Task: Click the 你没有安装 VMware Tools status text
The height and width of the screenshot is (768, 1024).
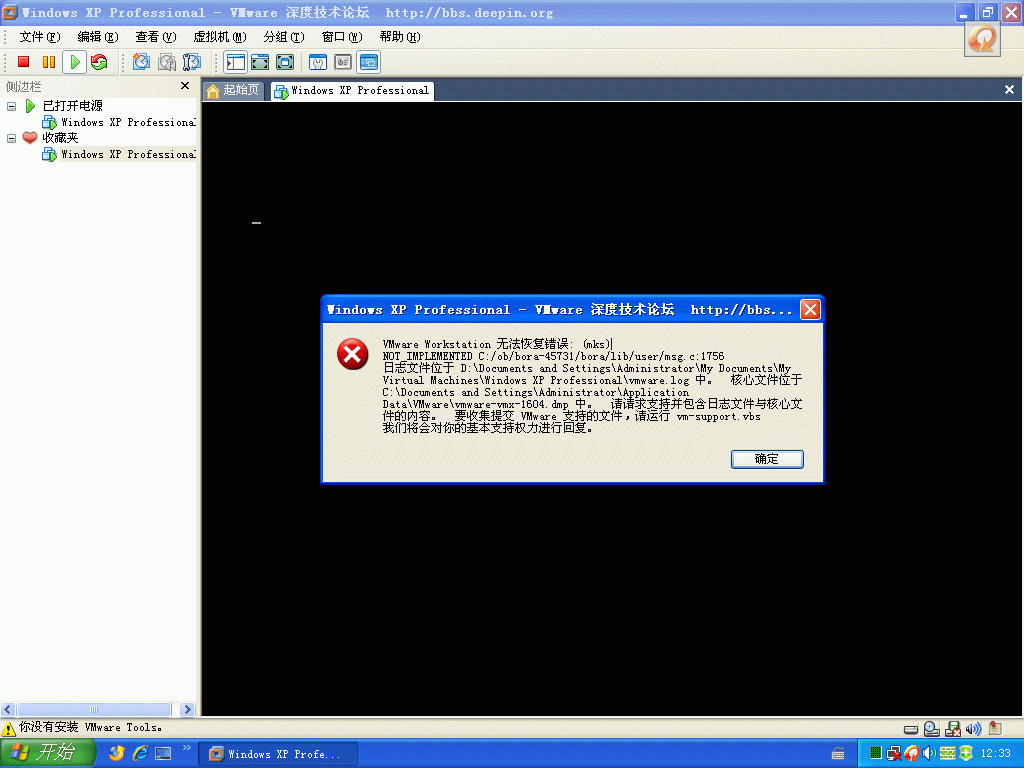Action: pyautogui.click(x=90, y=728)
